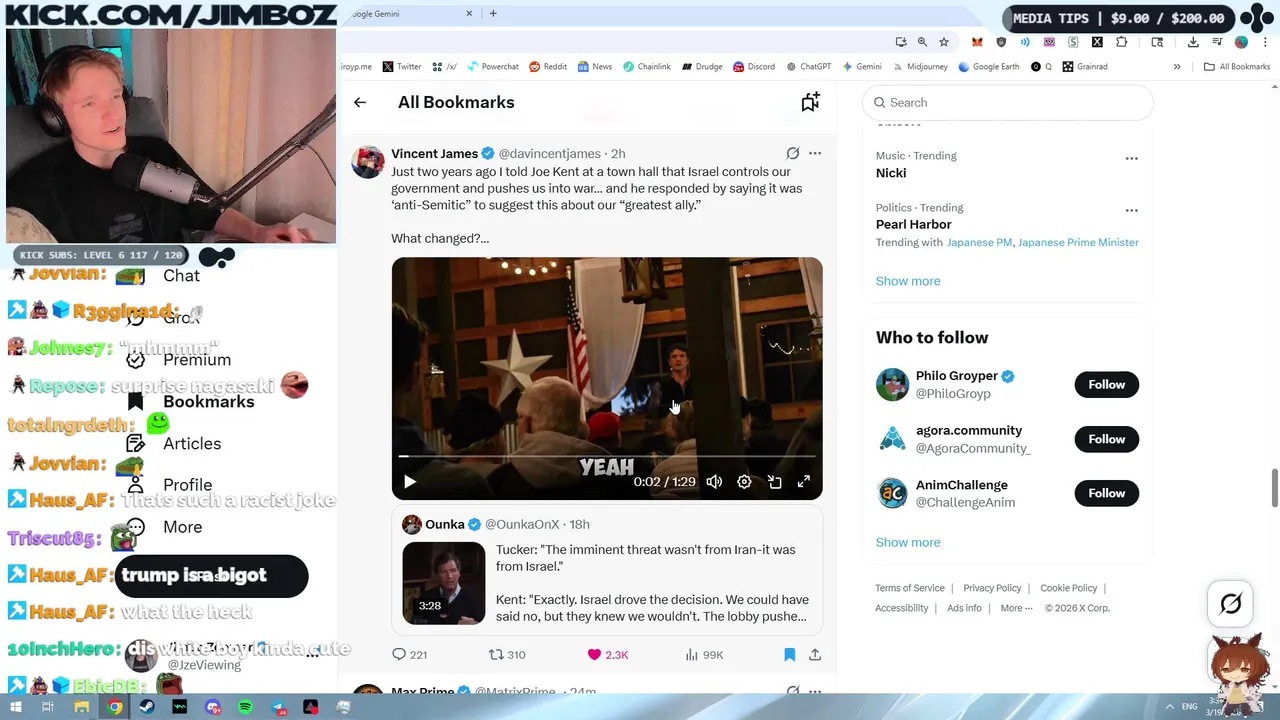Open Premium in the X sidebar
This screenshot has width=1280, height=720.
tap(179, 359)
